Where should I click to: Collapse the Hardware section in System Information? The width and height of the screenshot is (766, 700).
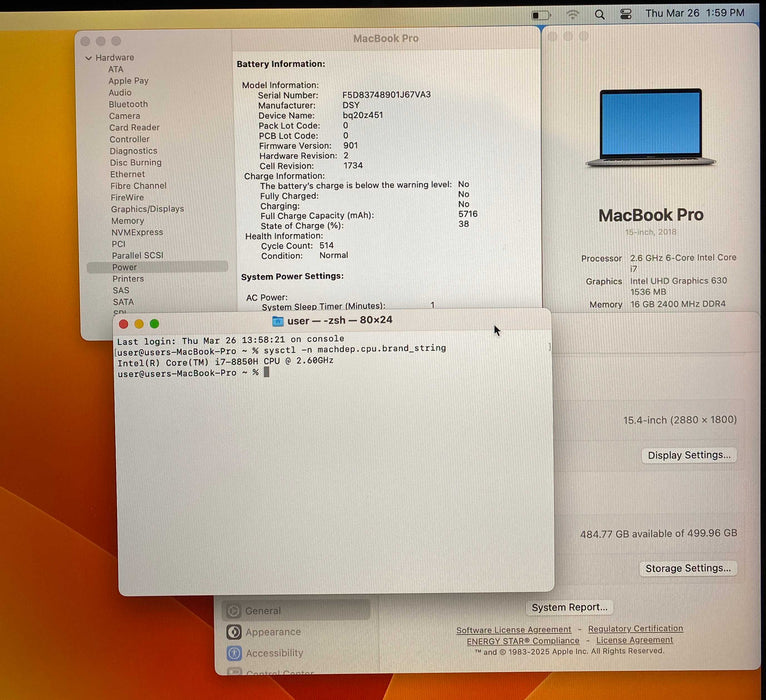coord(88,58)
